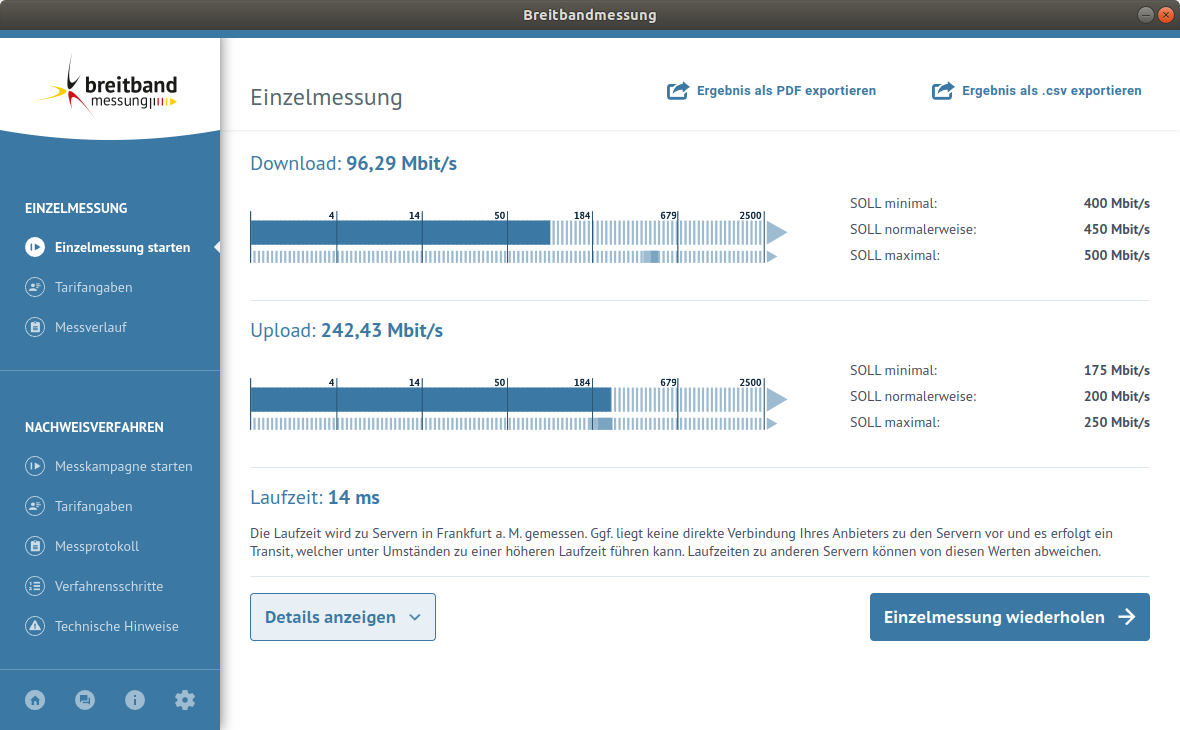The image size is (1180, 730).
Task: Click the Upload 242,43 Mbit/s heading
Action: (346, 330)
